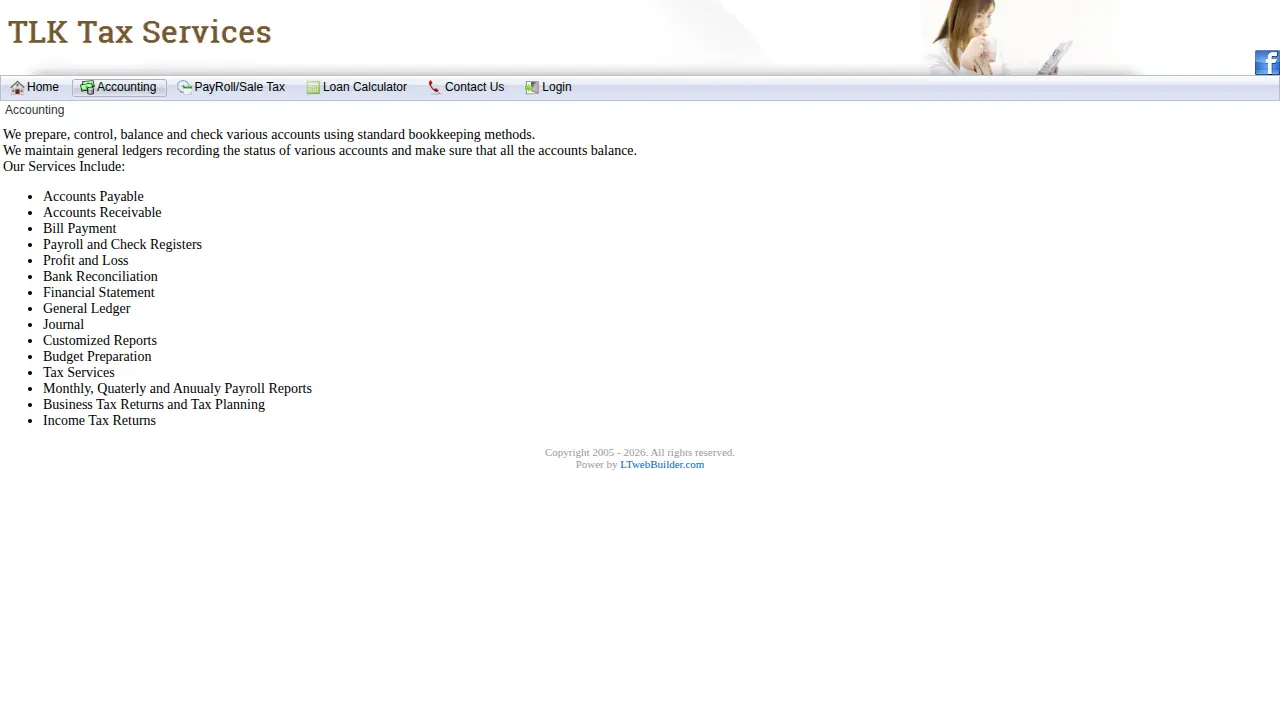The height and width of the screenshot is (720, 1280).
Task: Select the "Journal" list item
Action: pyautogui.click(x=63, y=324)
